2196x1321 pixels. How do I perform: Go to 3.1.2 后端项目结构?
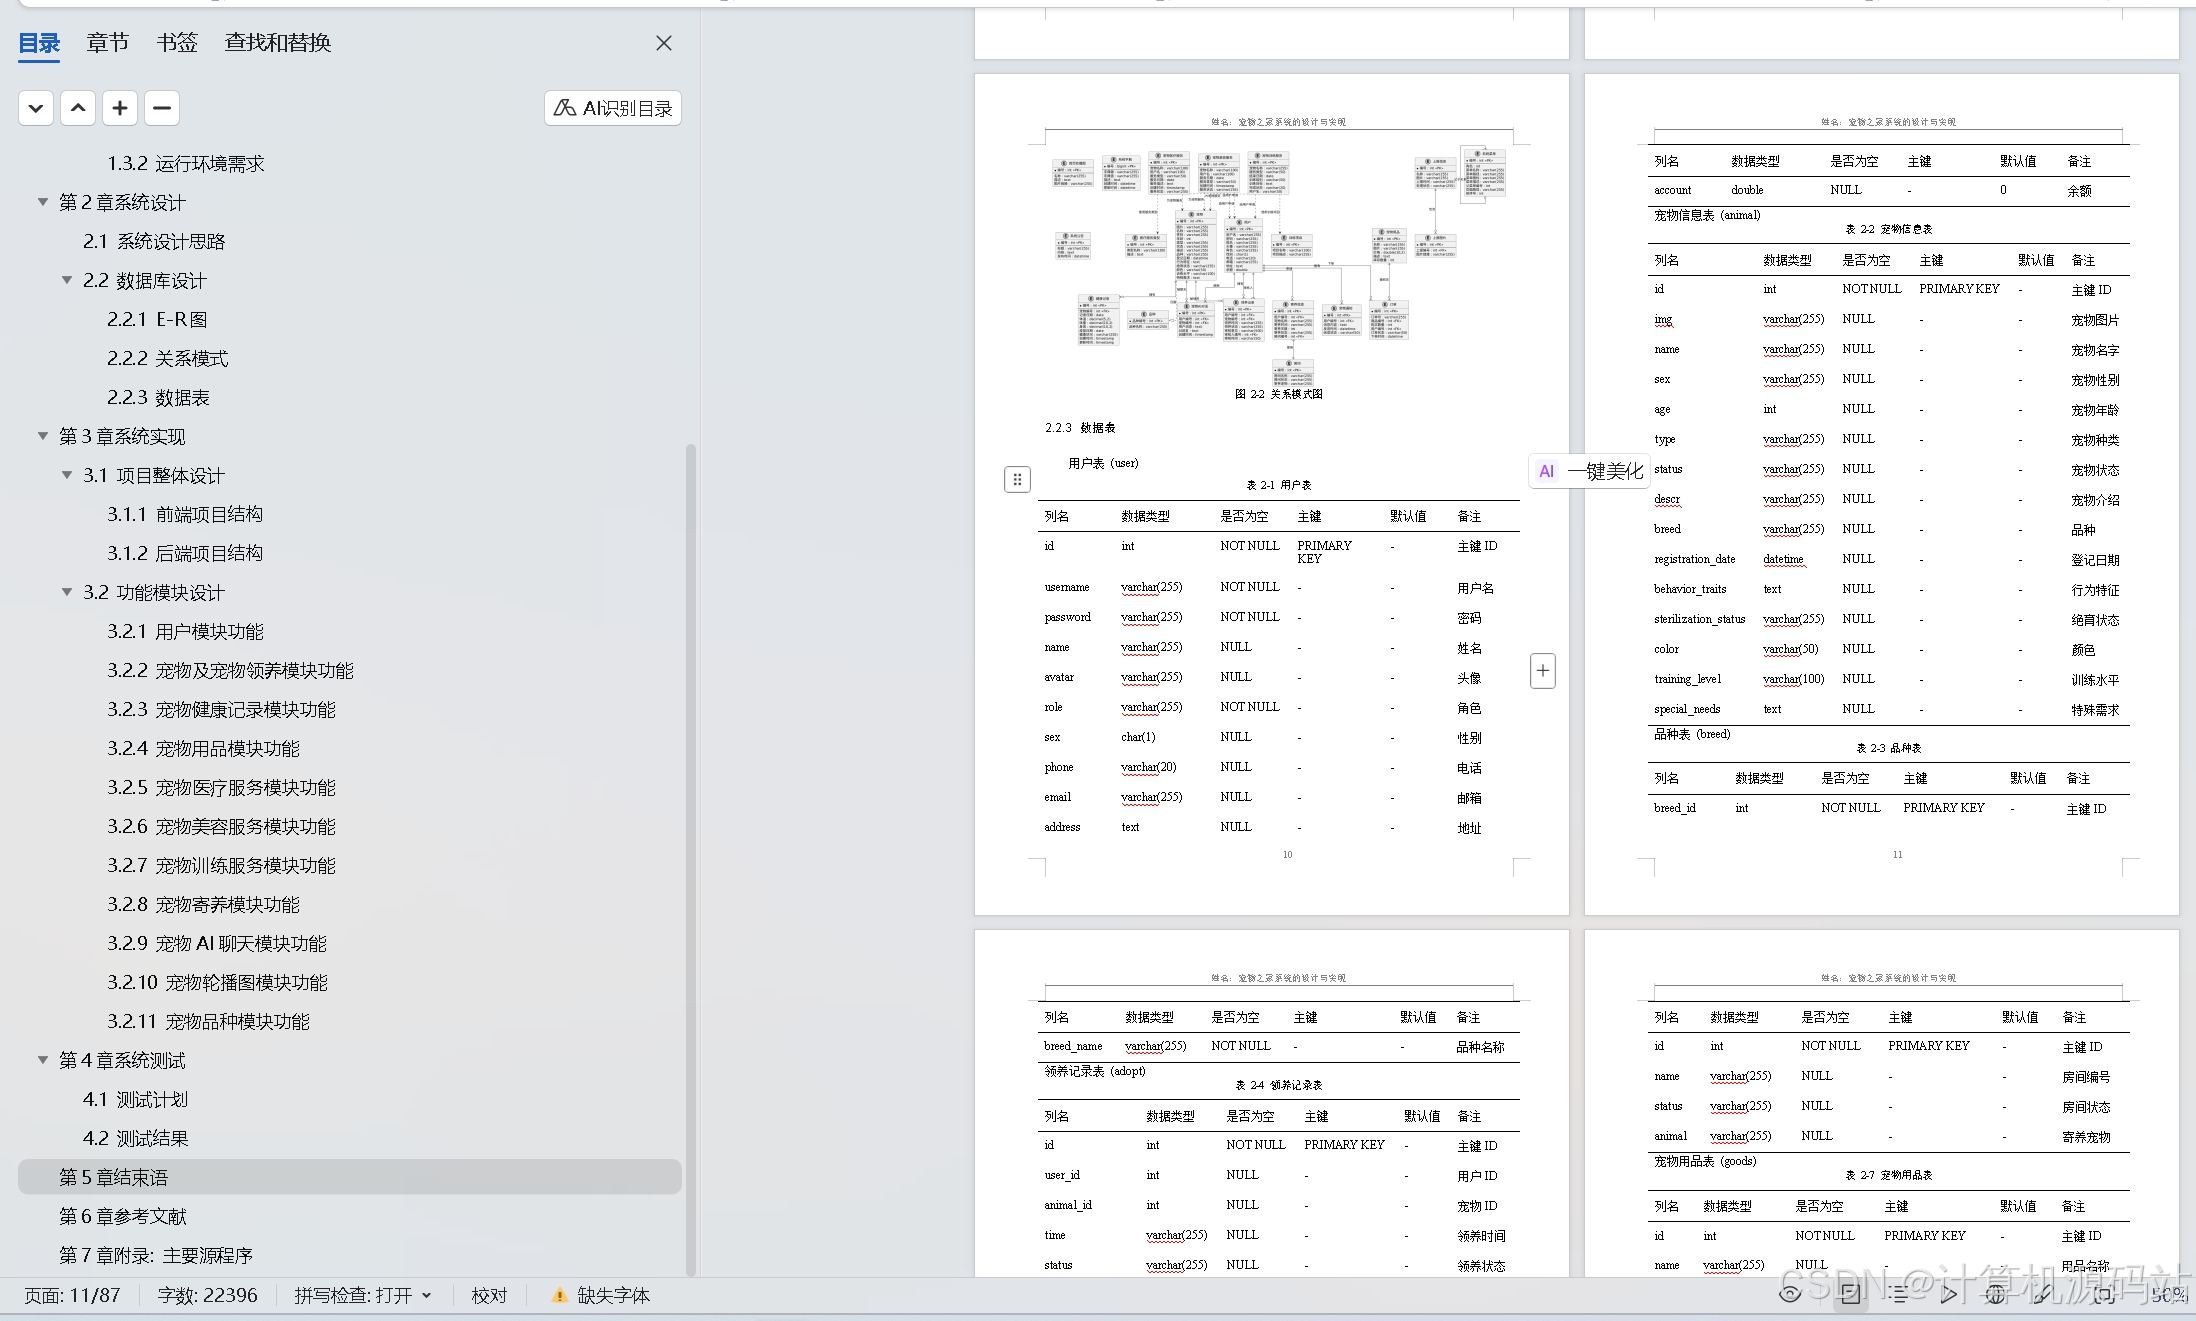point(185,553)
